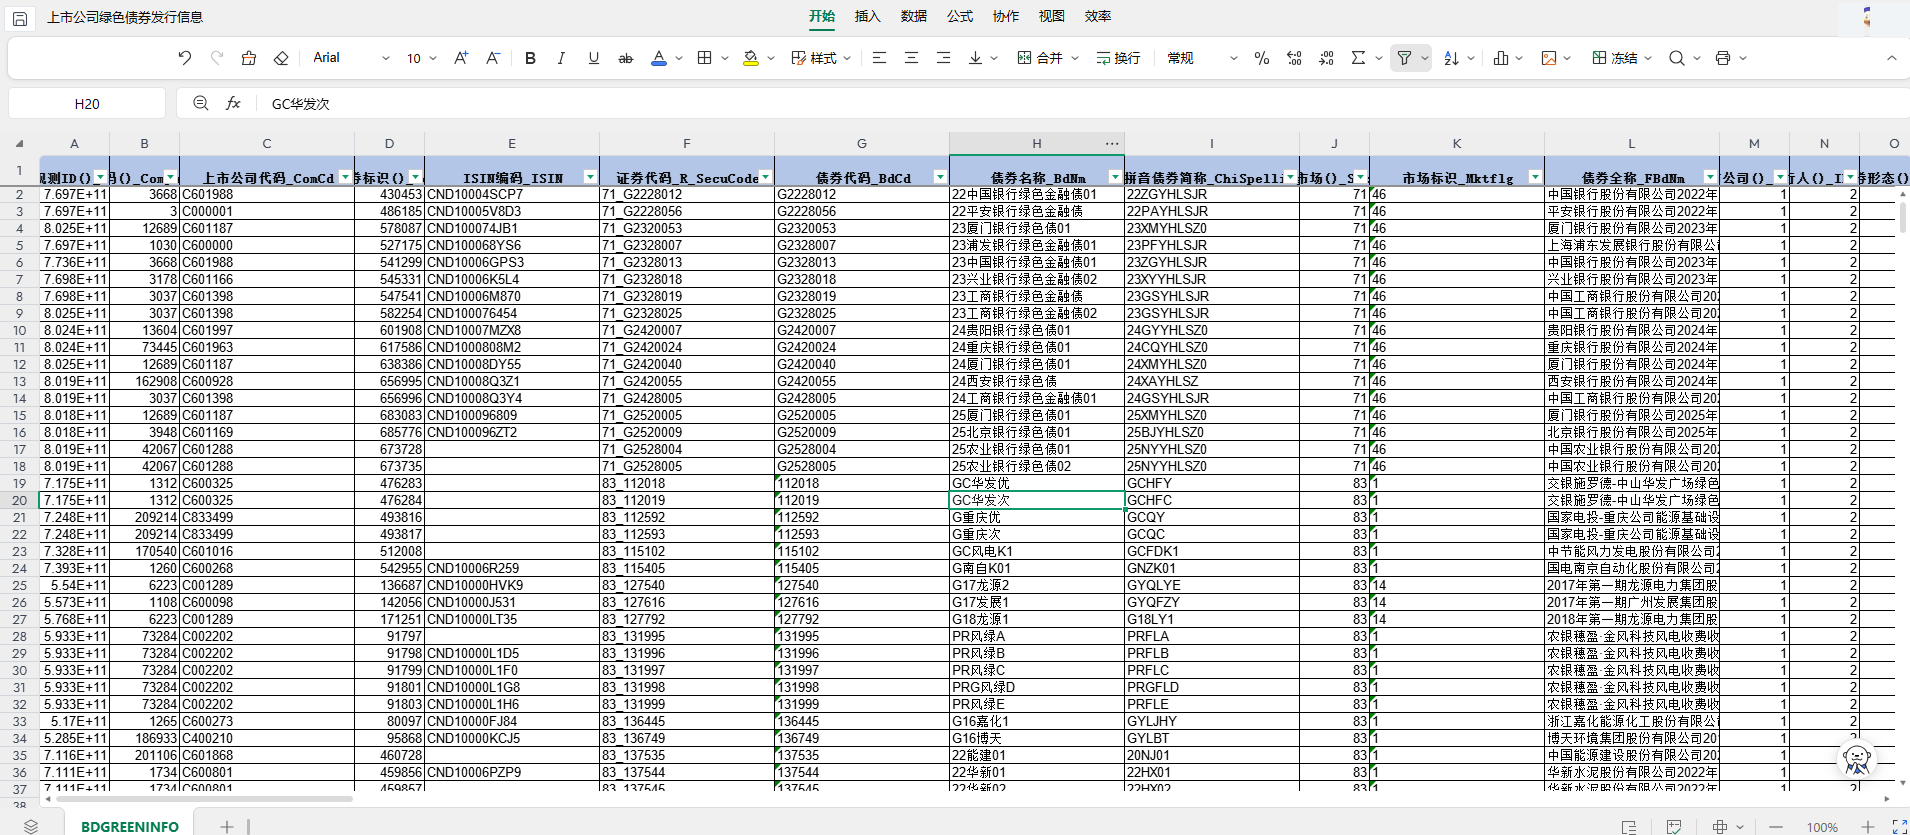The width and height of the screenshot is (1910, 835).
Task: Undo the last edit
Action: click(x=185, y=58)
